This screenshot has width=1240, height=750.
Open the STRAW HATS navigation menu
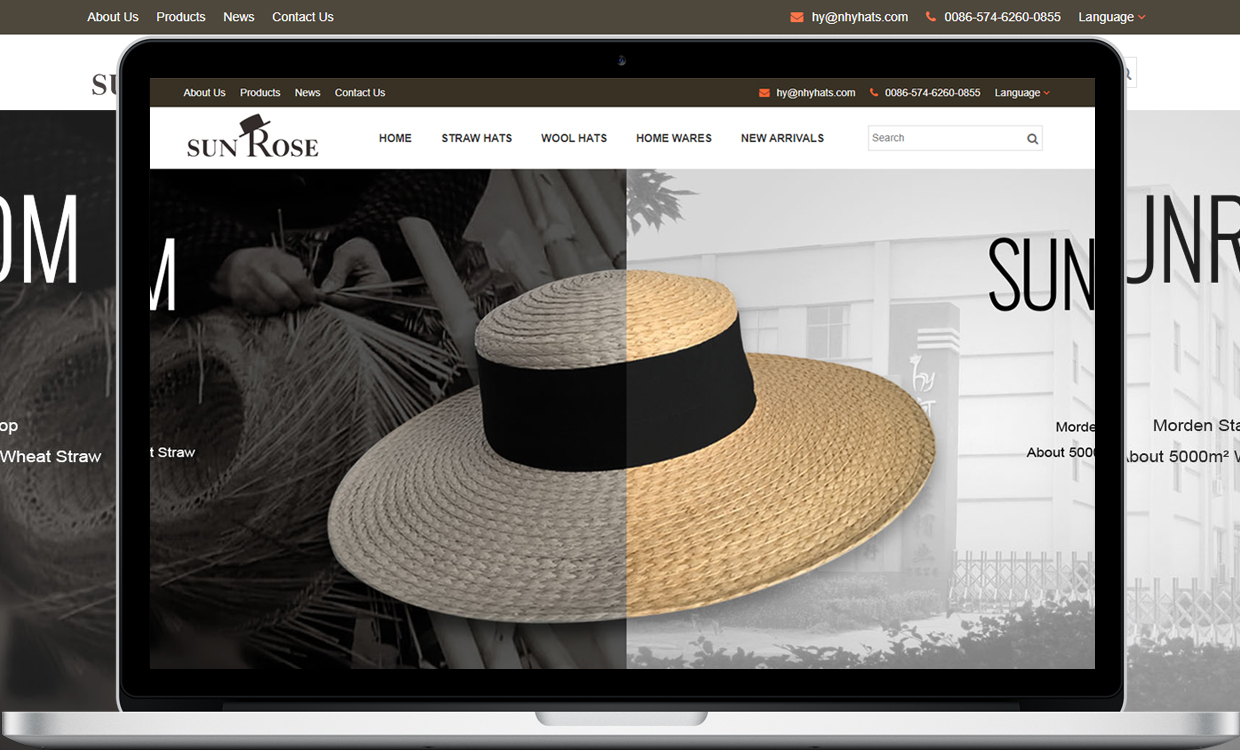click(476, 138)
